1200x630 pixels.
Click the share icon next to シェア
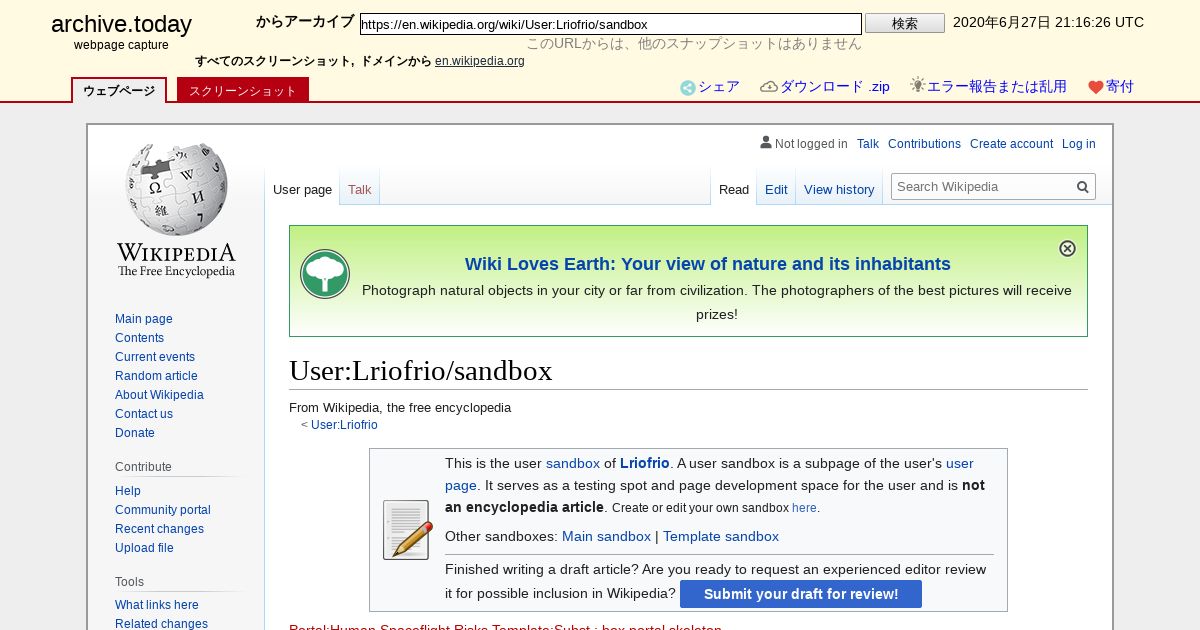point(687,88)
